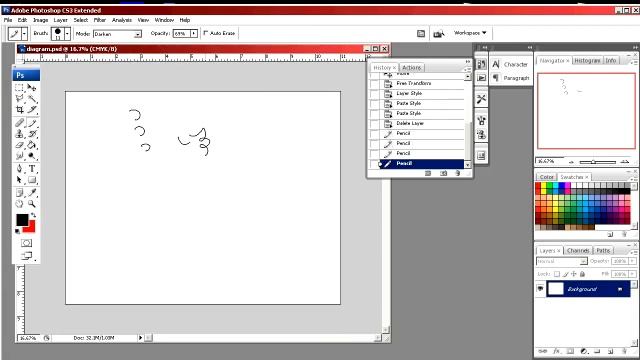640x360 pixels.
Task: Toggle lock transparent pixels in Layers
Action: 557,274
